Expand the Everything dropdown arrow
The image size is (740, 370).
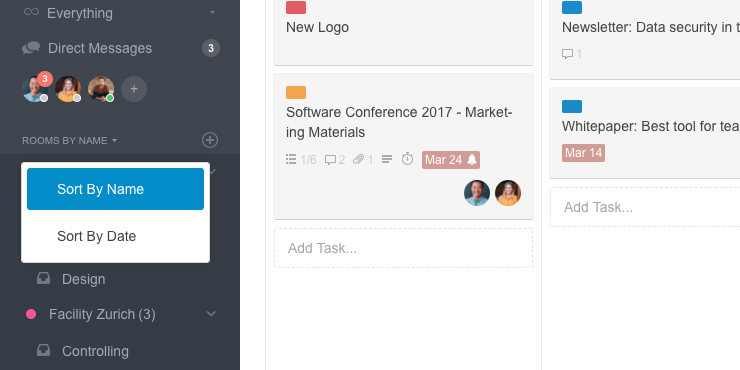click(x=212, y=12)
